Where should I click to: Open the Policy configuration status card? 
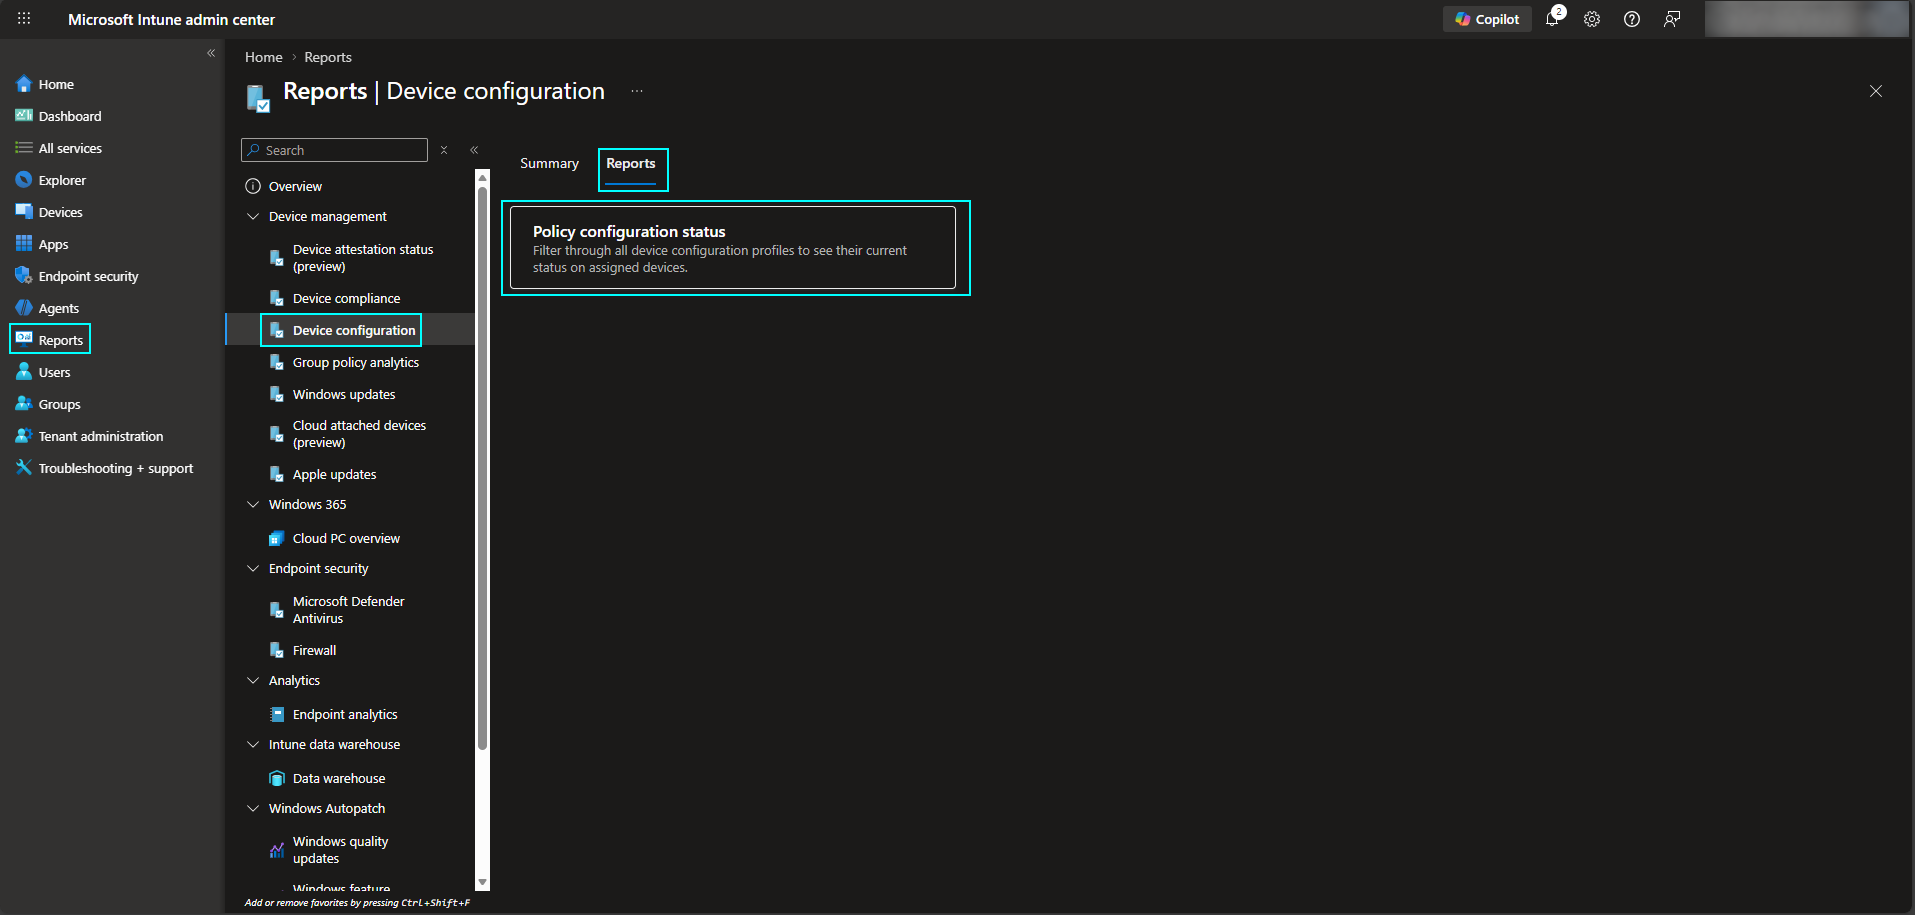[x=733, y=248]
